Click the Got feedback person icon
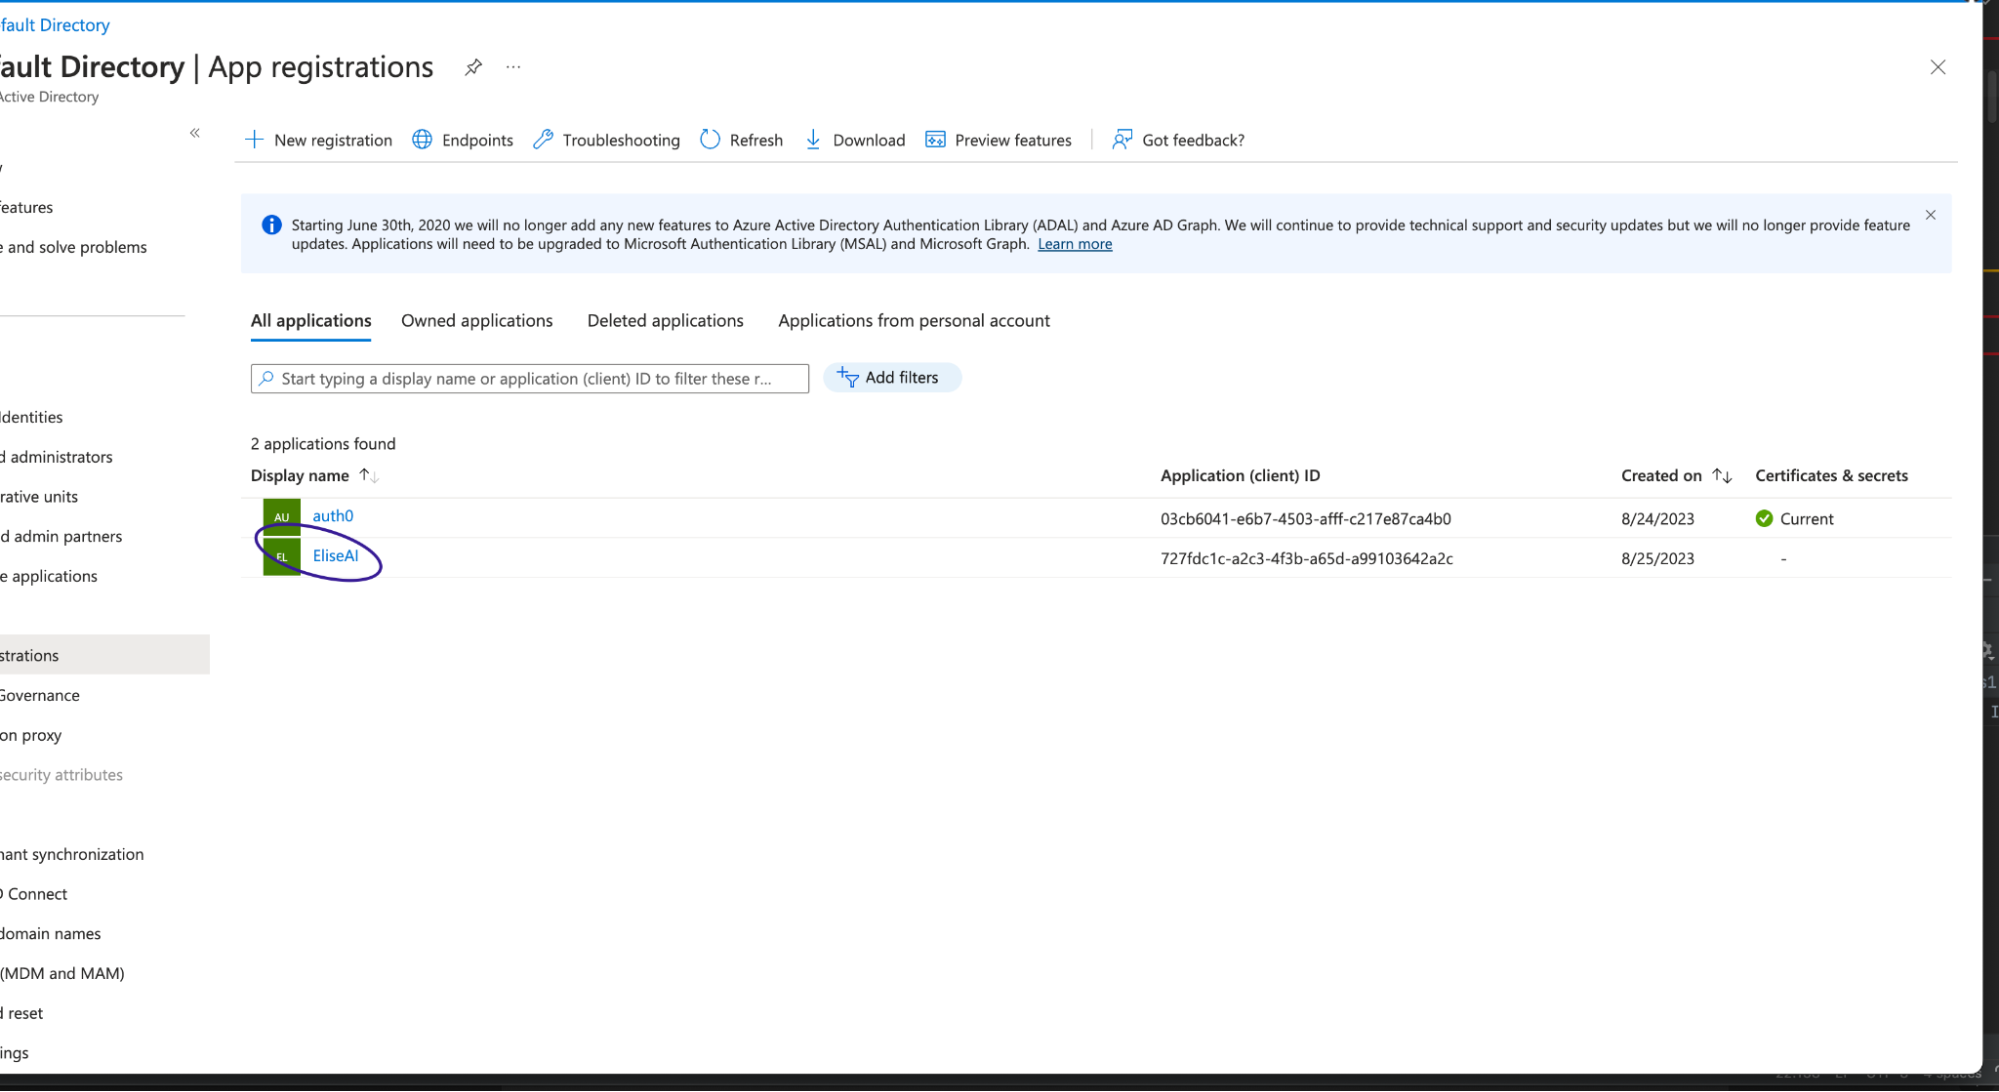The image size is (1999, 1092). click(1122, 140)
